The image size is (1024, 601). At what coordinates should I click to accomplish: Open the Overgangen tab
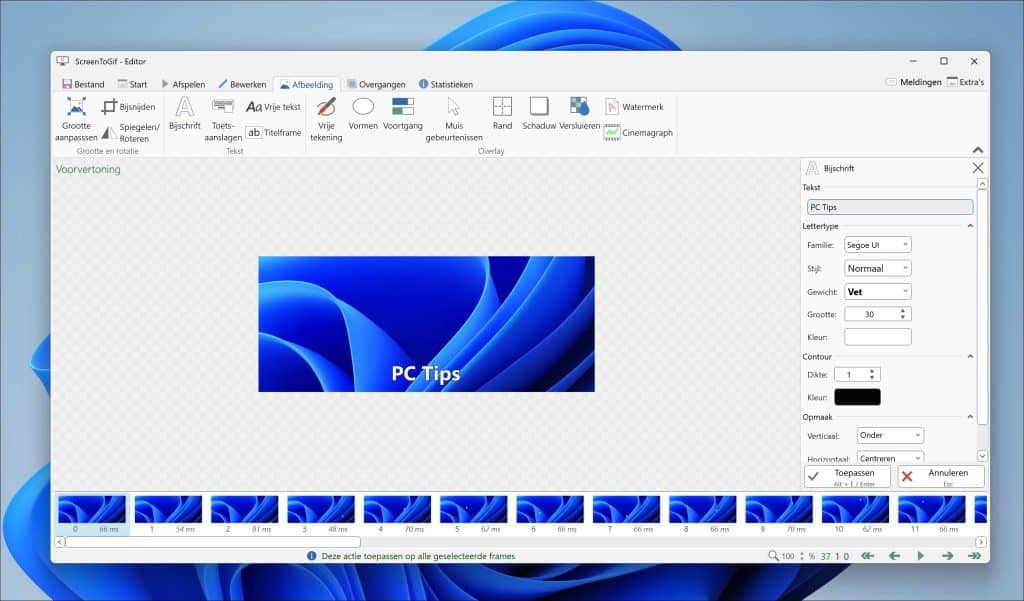376,84
